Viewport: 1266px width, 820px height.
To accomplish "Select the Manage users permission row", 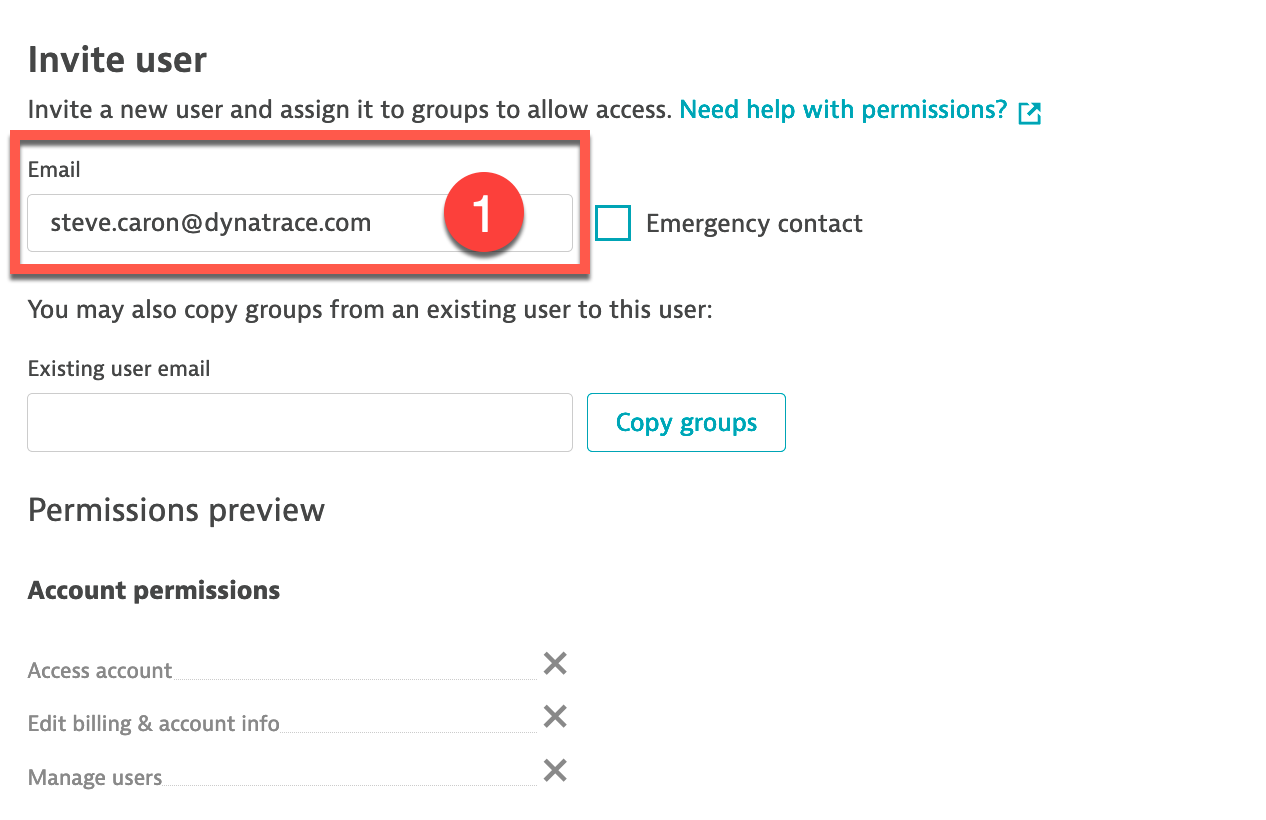I will pos(298,774).
